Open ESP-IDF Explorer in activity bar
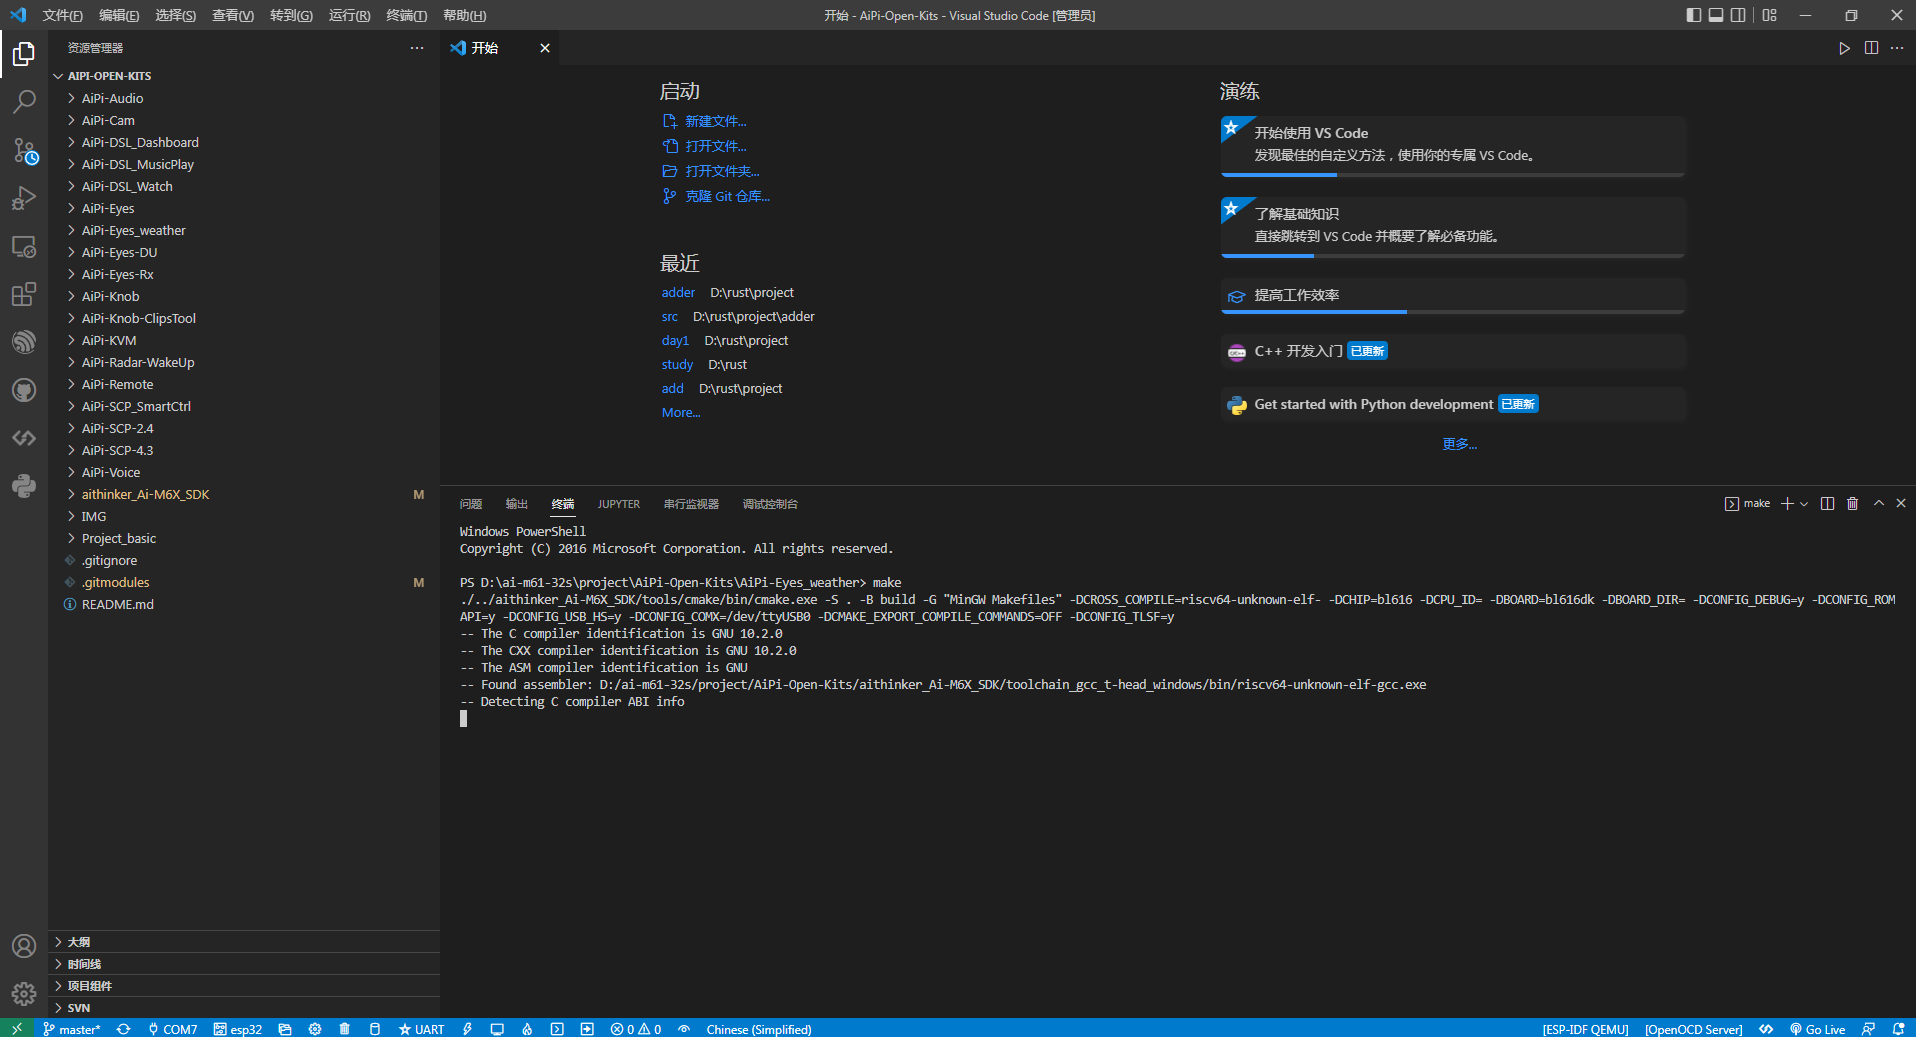This screenshot has width=1916, height=1037. [x=24, y=342]
